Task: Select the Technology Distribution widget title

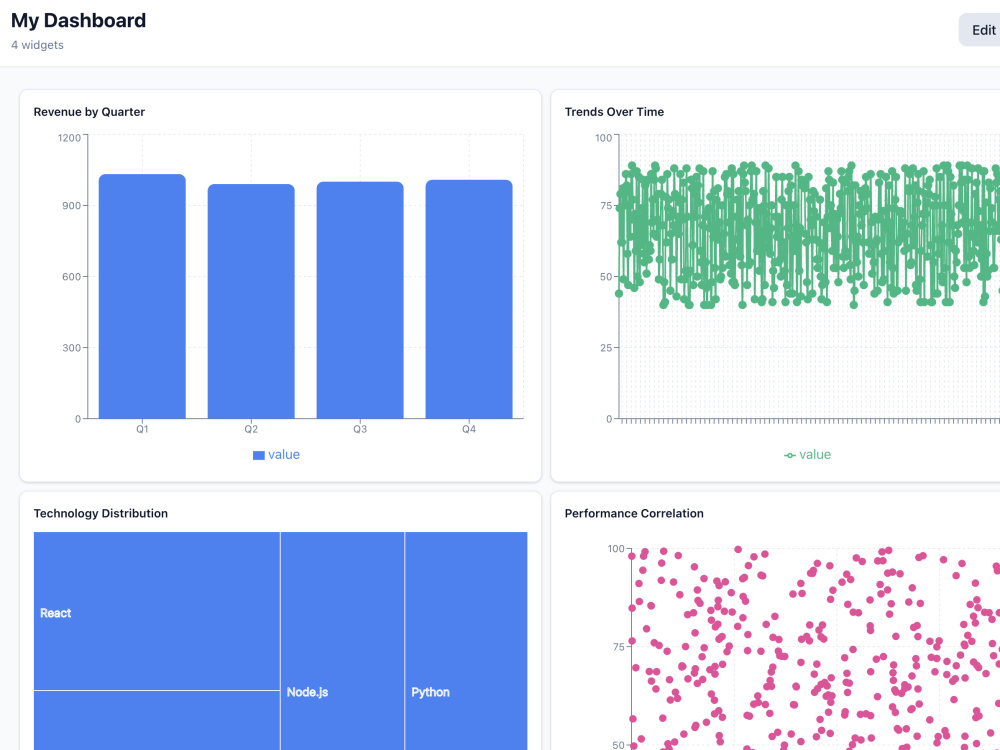Action: click(101, 513)
